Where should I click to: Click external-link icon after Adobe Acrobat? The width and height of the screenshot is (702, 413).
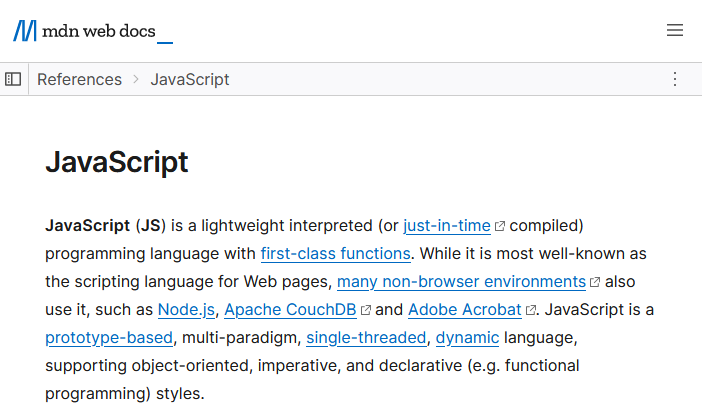click(531, 310)
